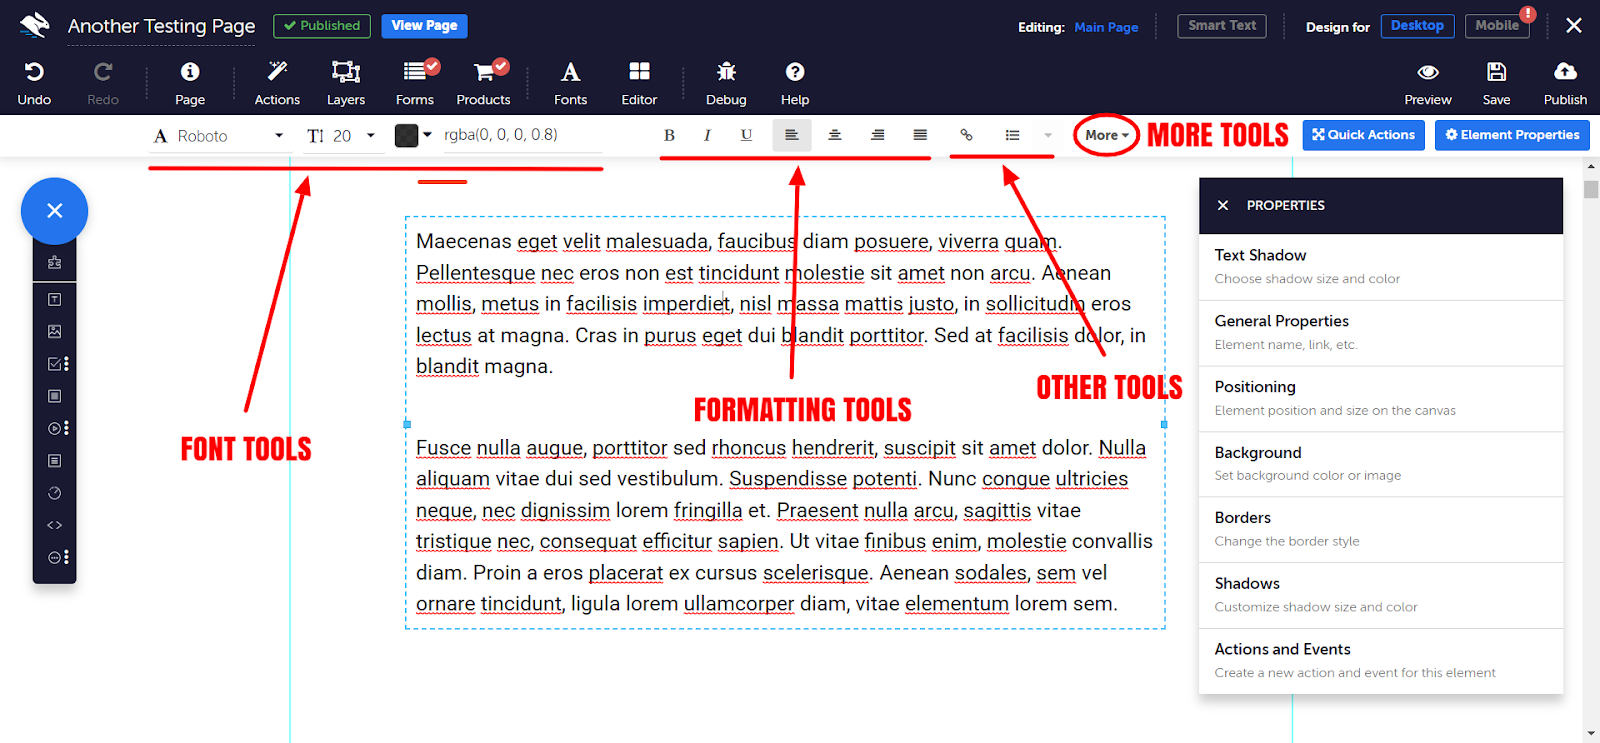This screenshot has width=1600, height=743.
Task: Switch design view to Mobile
Action: tap(1497, 26)
